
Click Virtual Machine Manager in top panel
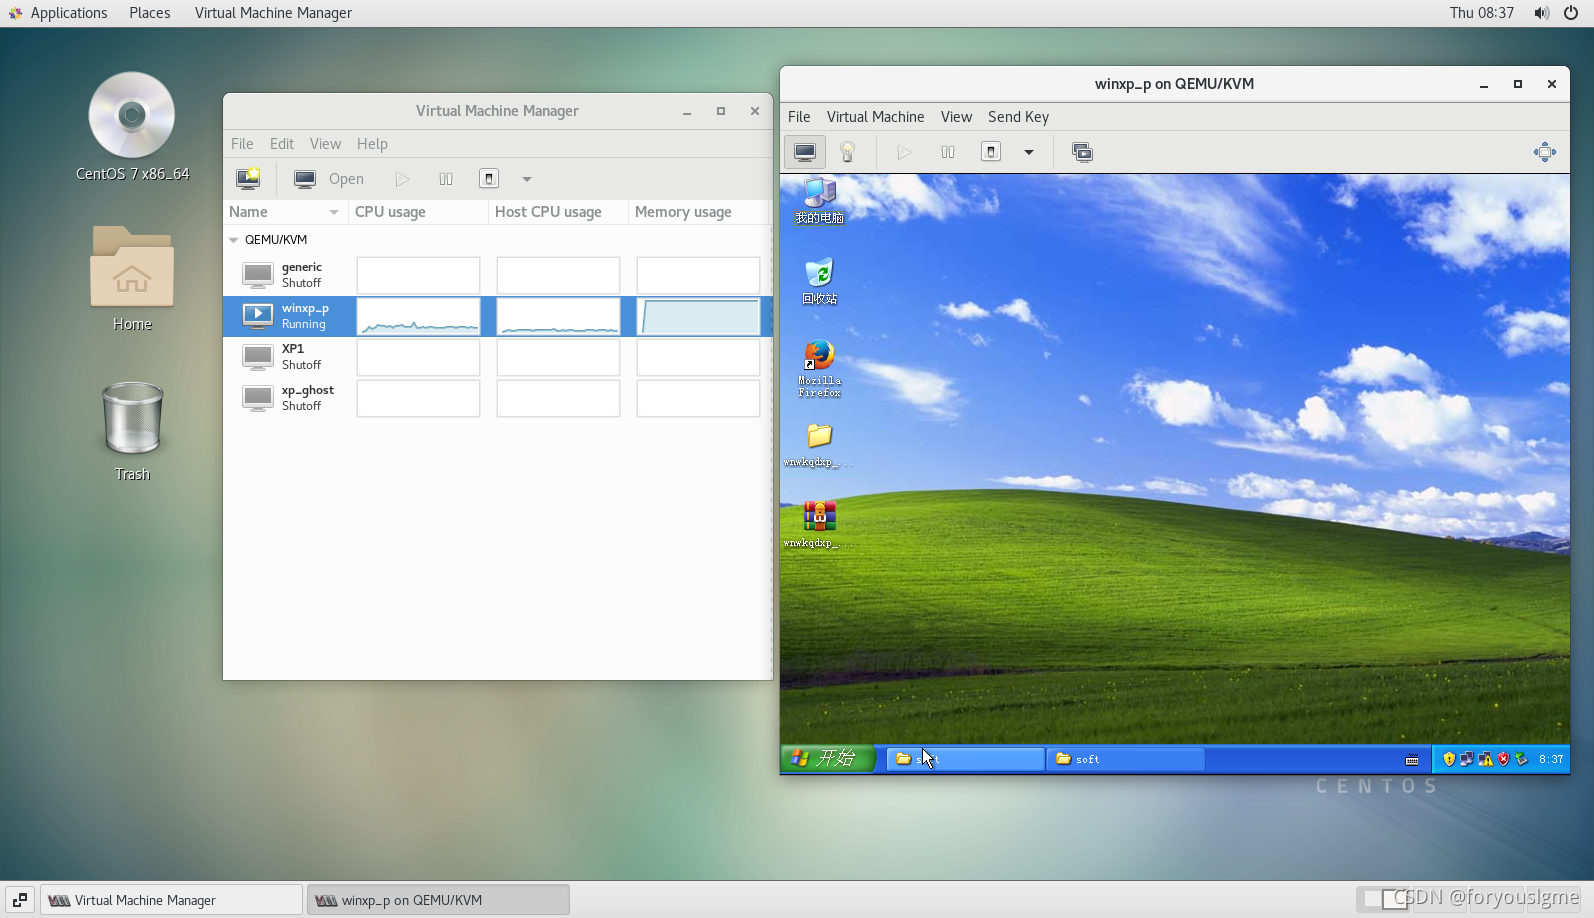click(x=273, y=13)
